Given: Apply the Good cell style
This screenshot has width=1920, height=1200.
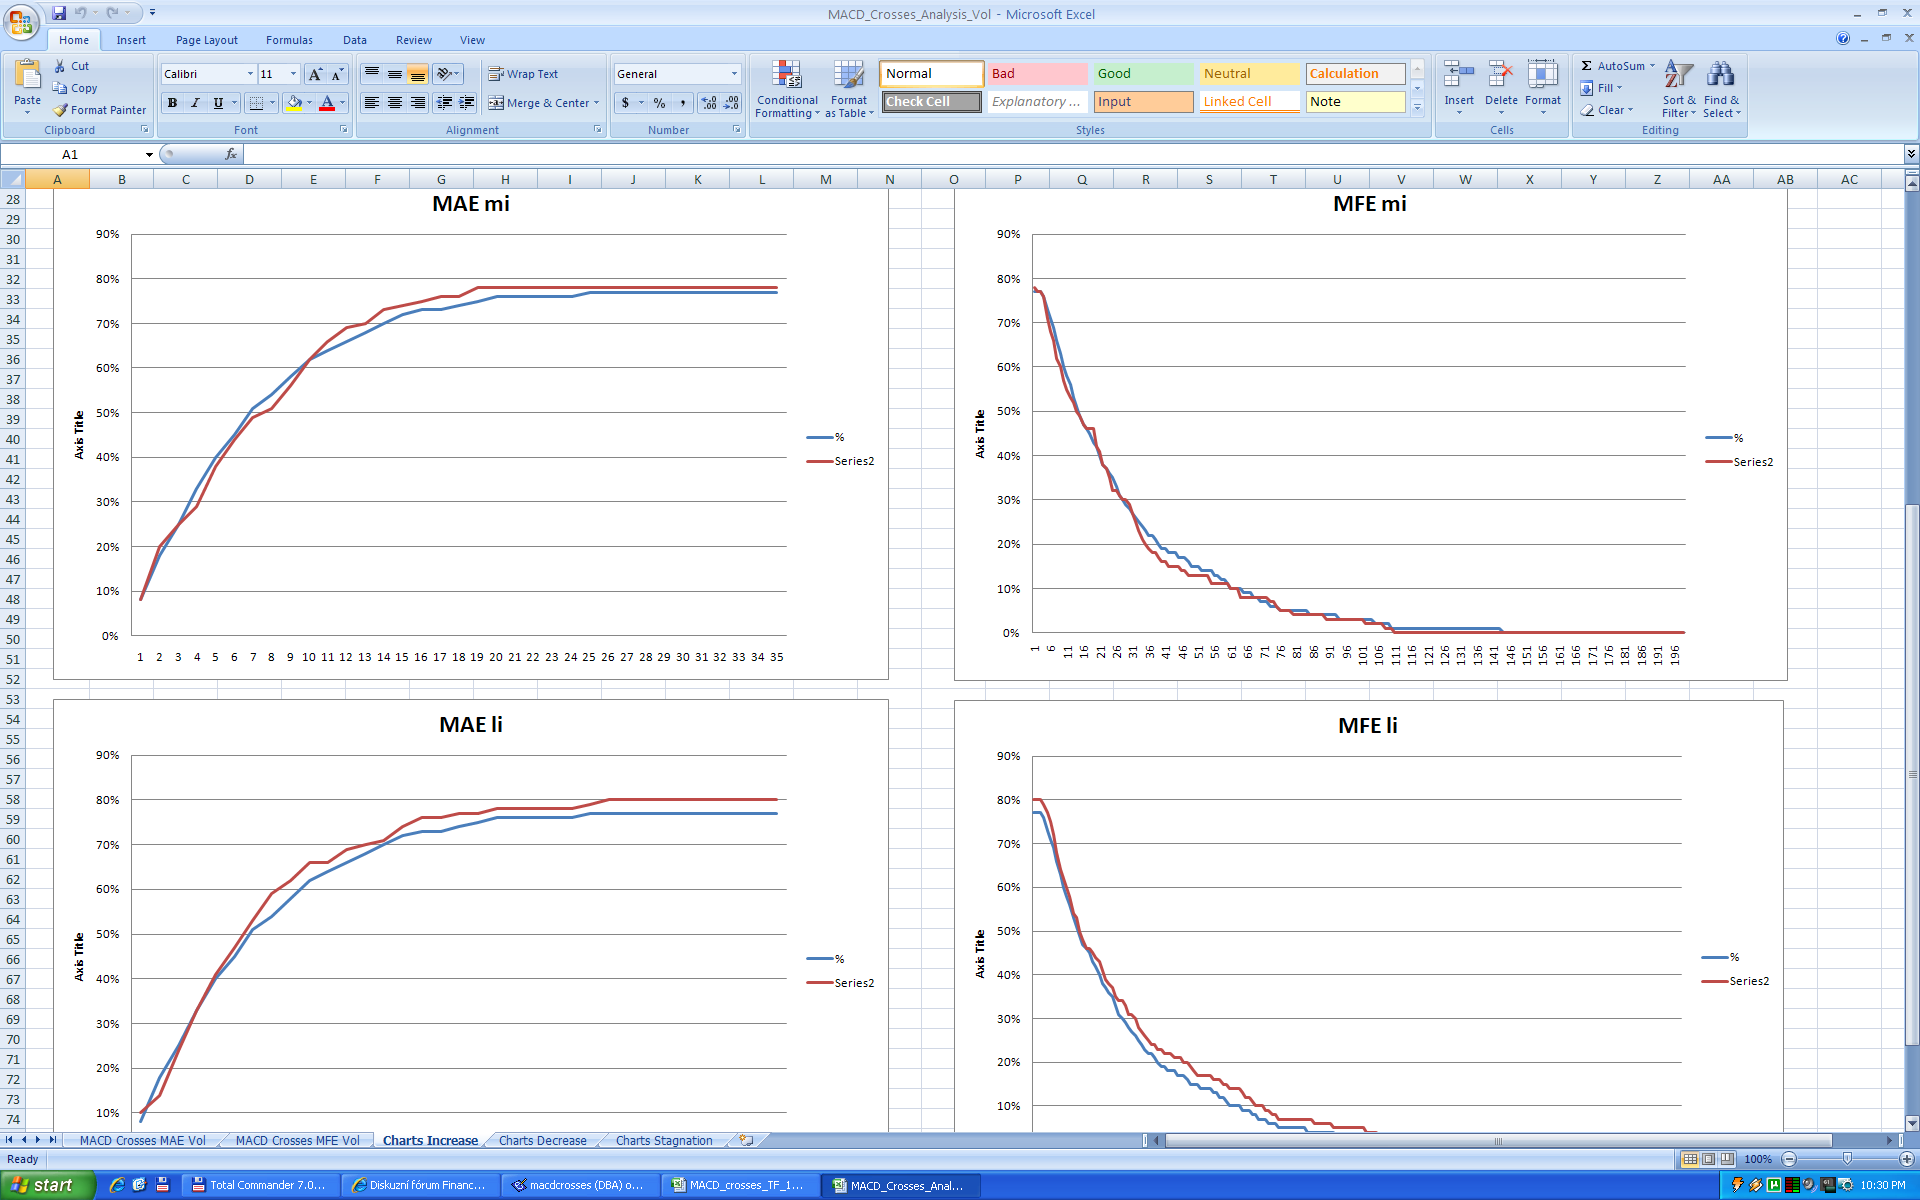Looking at the screenshot, I should (1143, 74).
